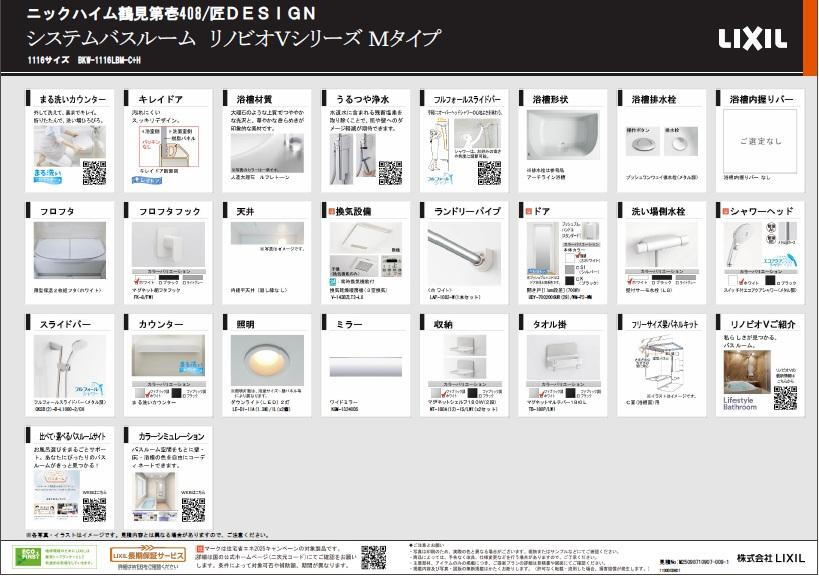819x576 pixels.
Task: Select the 浴槽形状 bathtub image
Action: 561,136
